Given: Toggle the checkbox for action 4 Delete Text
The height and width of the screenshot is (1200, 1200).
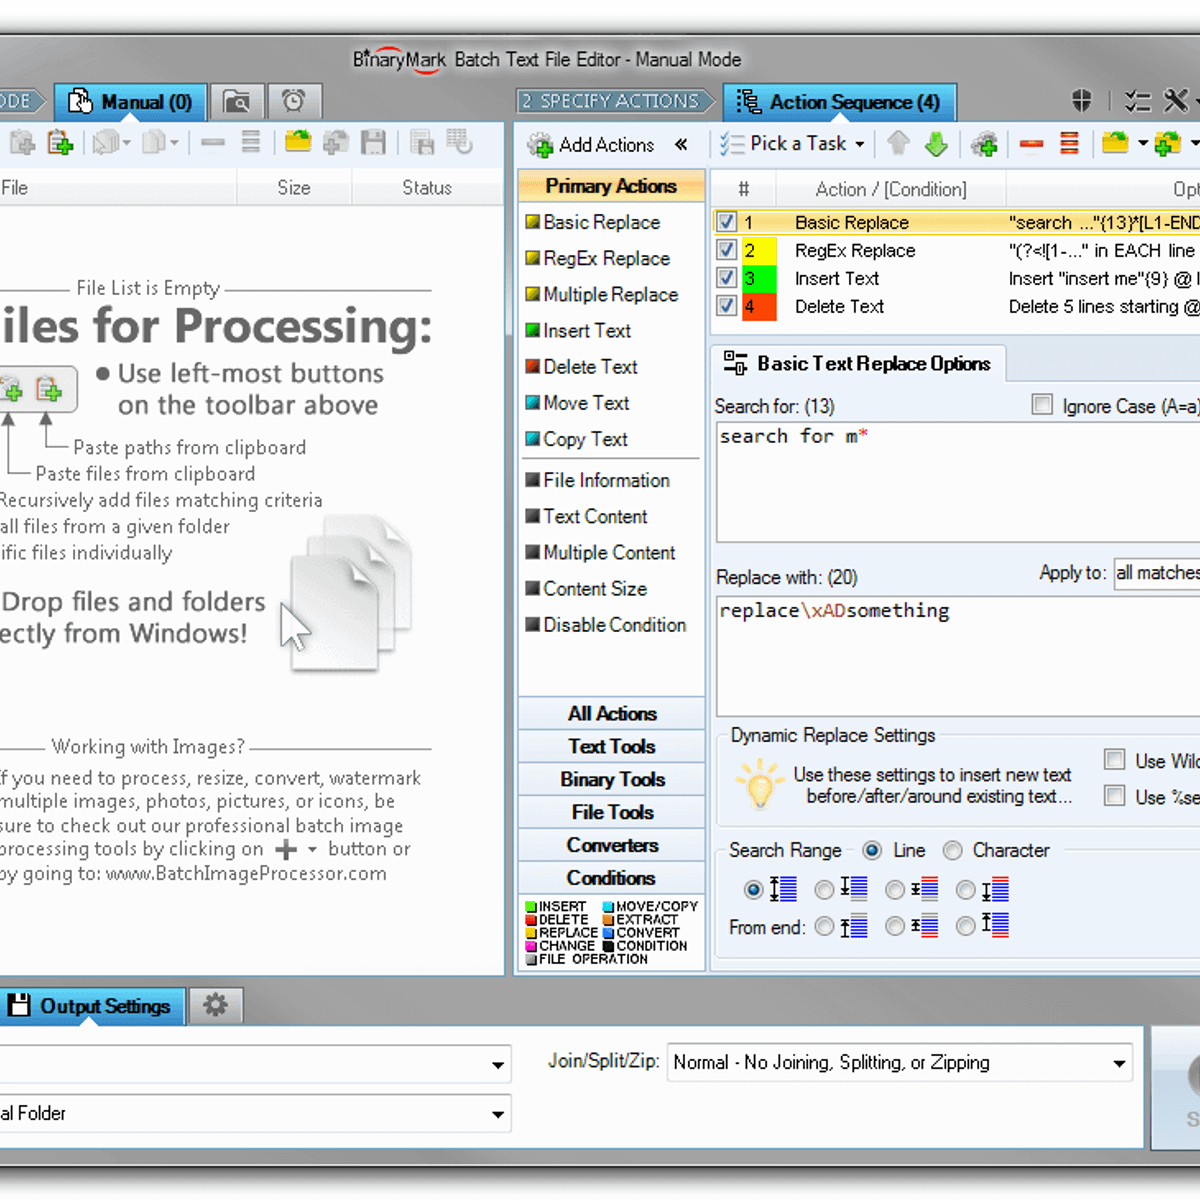Looking at the screenshot, I should click(727, 306).
